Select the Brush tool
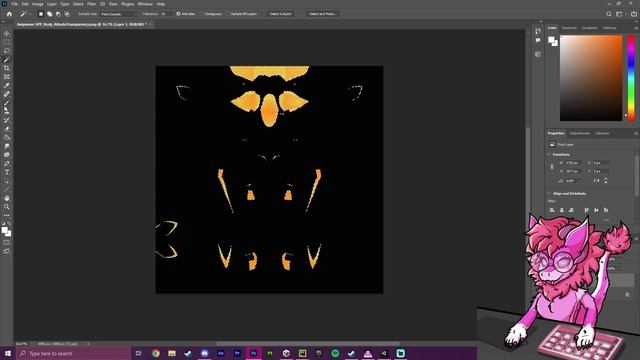This screenshot has width=640, height=360. click(x=7, y=103)
